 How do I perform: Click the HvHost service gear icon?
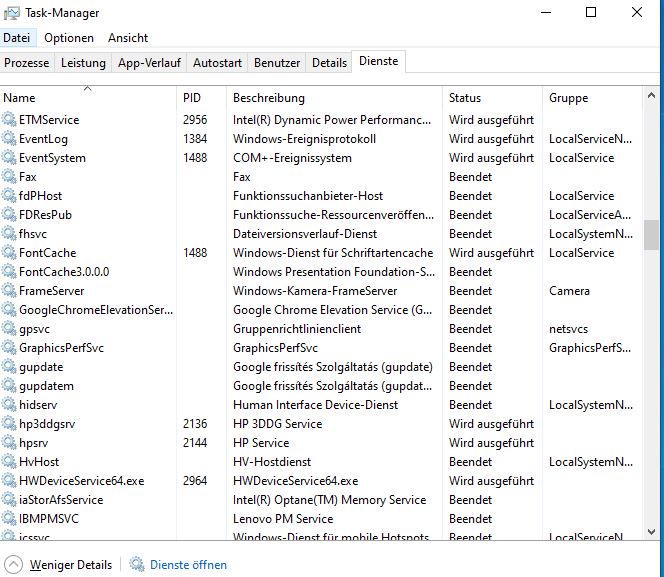coord(10,462)
